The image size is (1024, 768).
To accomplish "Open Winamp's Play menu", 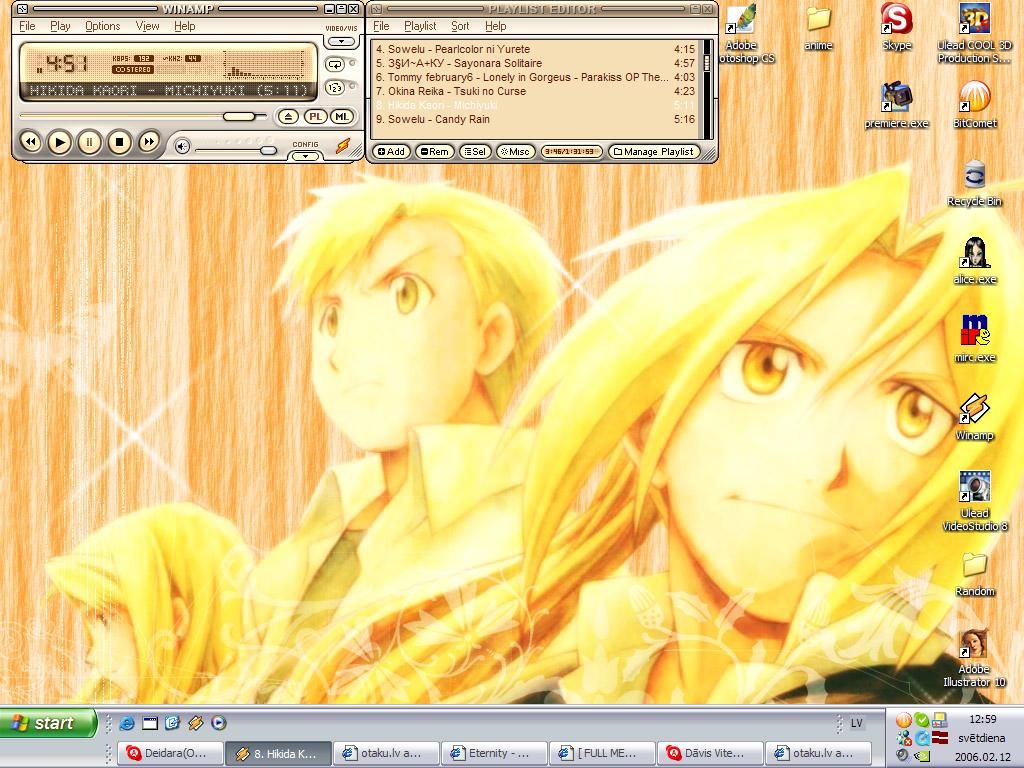I will 60,26.
